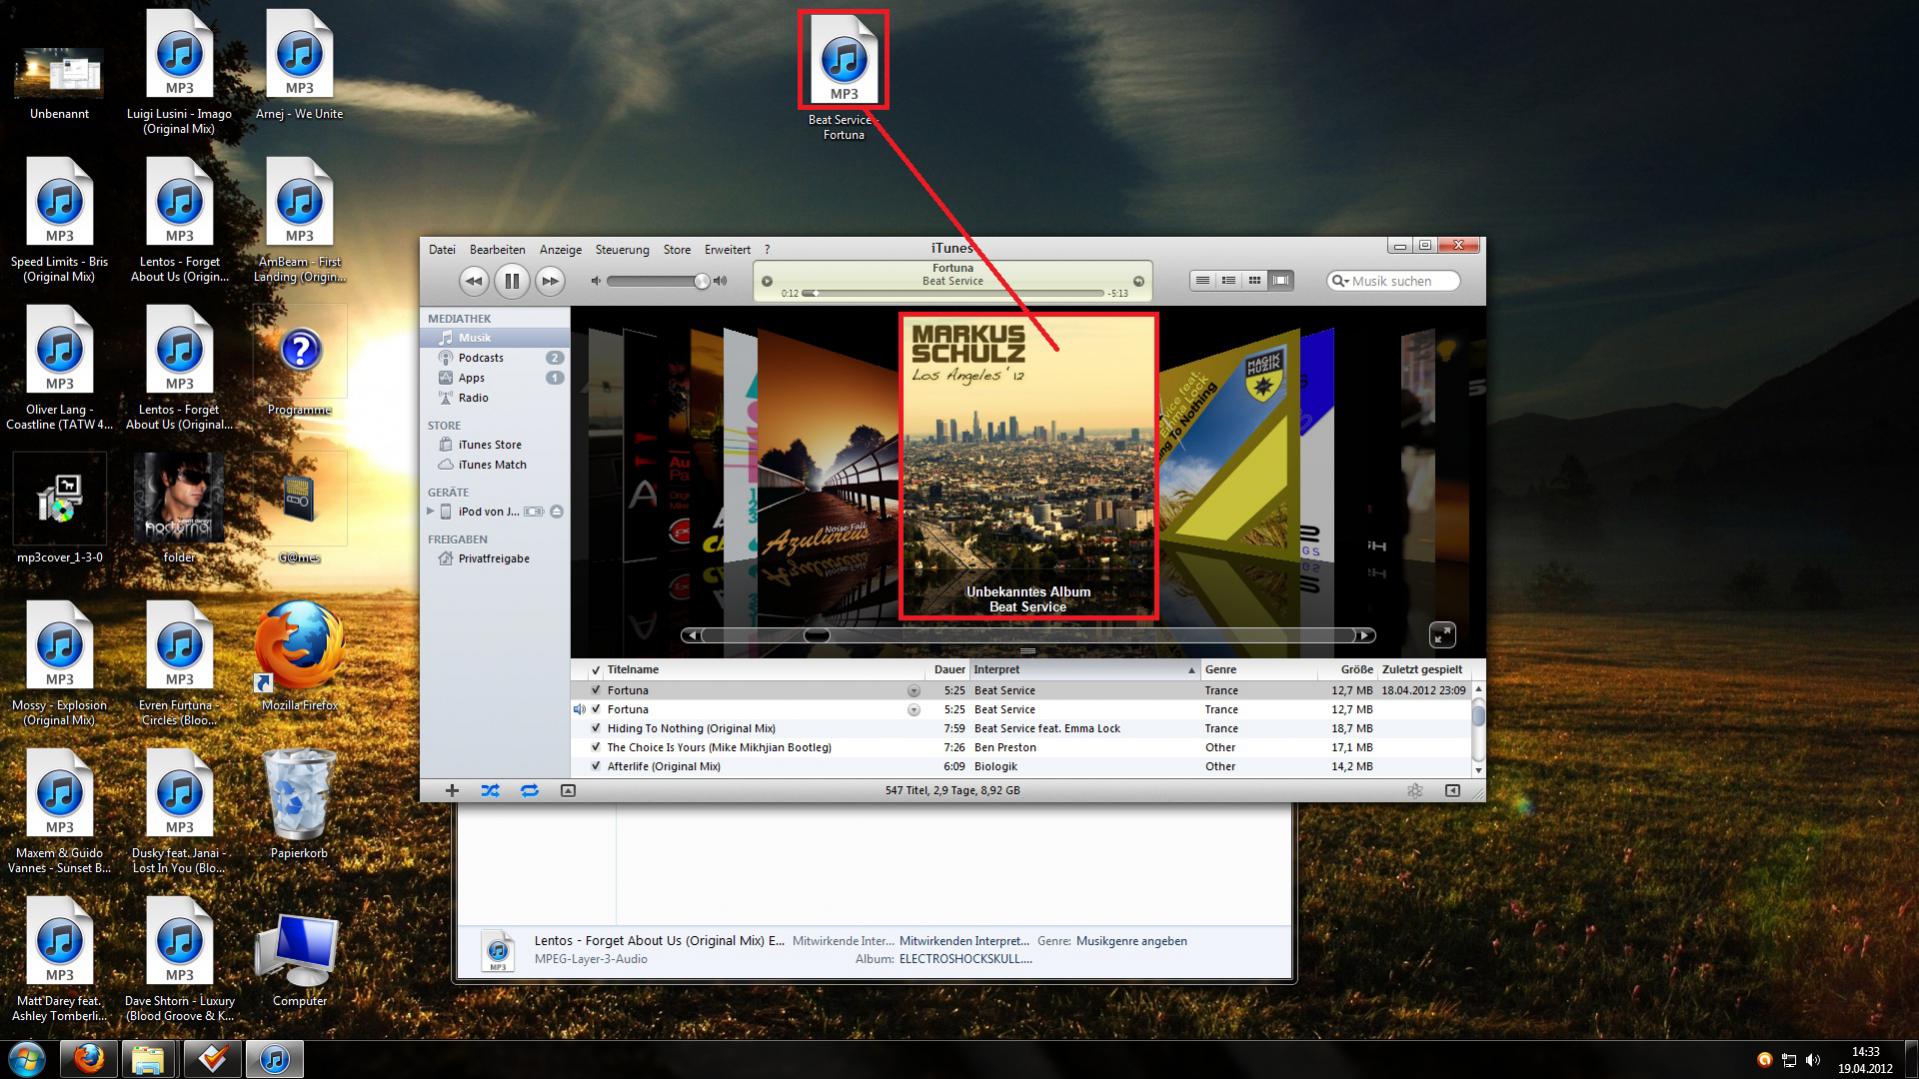Screen dimensions: 1919x1079
Task: Toggle shuffle playback
Action: 490,790
